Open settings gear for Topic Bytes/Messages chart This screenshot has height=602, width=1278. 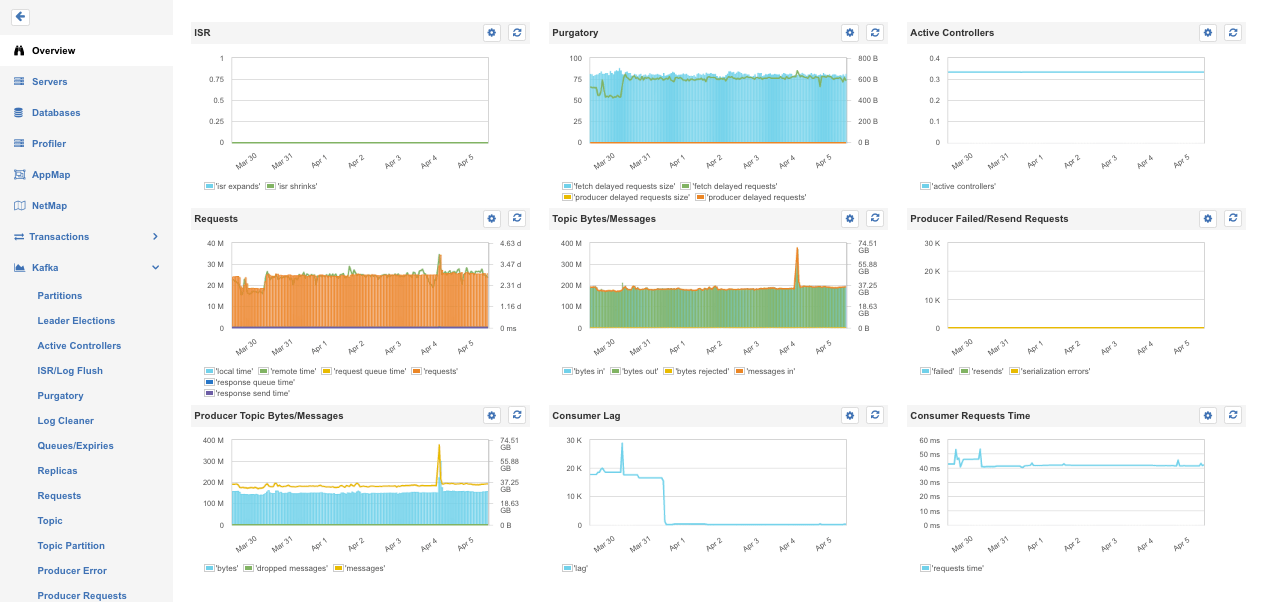pyautogui.click(x=849, y=218)
